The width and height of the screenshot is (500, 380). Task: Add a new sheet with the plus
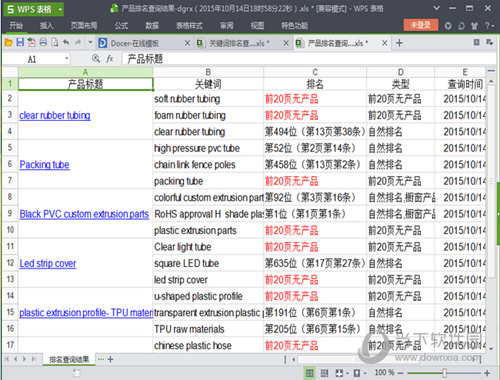point(110,359)
